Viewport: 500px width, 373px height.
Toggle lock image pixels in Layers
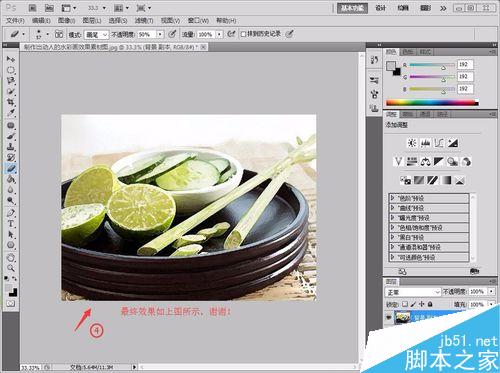pyautogui.click(x=413, y=304)
